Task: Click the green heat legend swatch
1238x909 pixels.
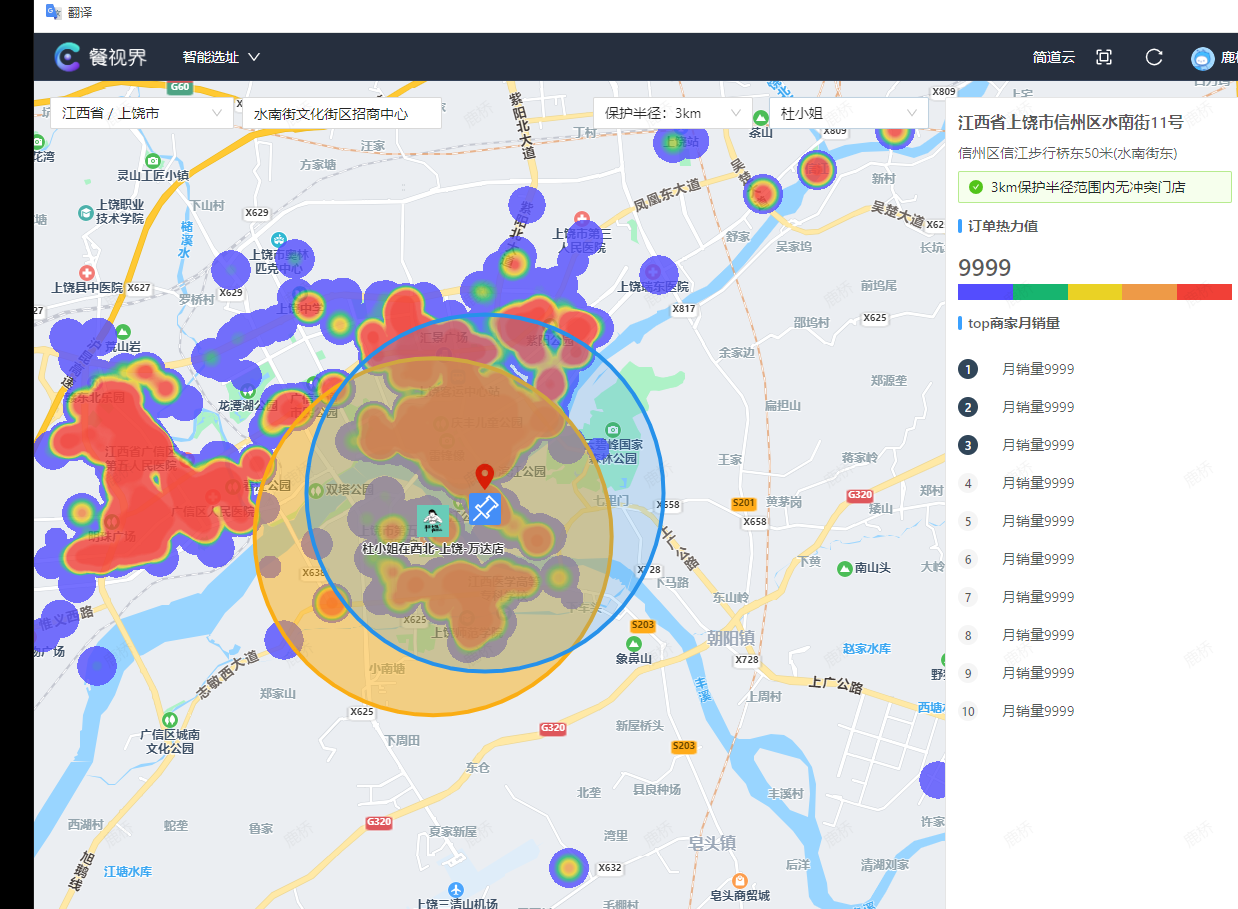Action: [x=1040, y=292]
